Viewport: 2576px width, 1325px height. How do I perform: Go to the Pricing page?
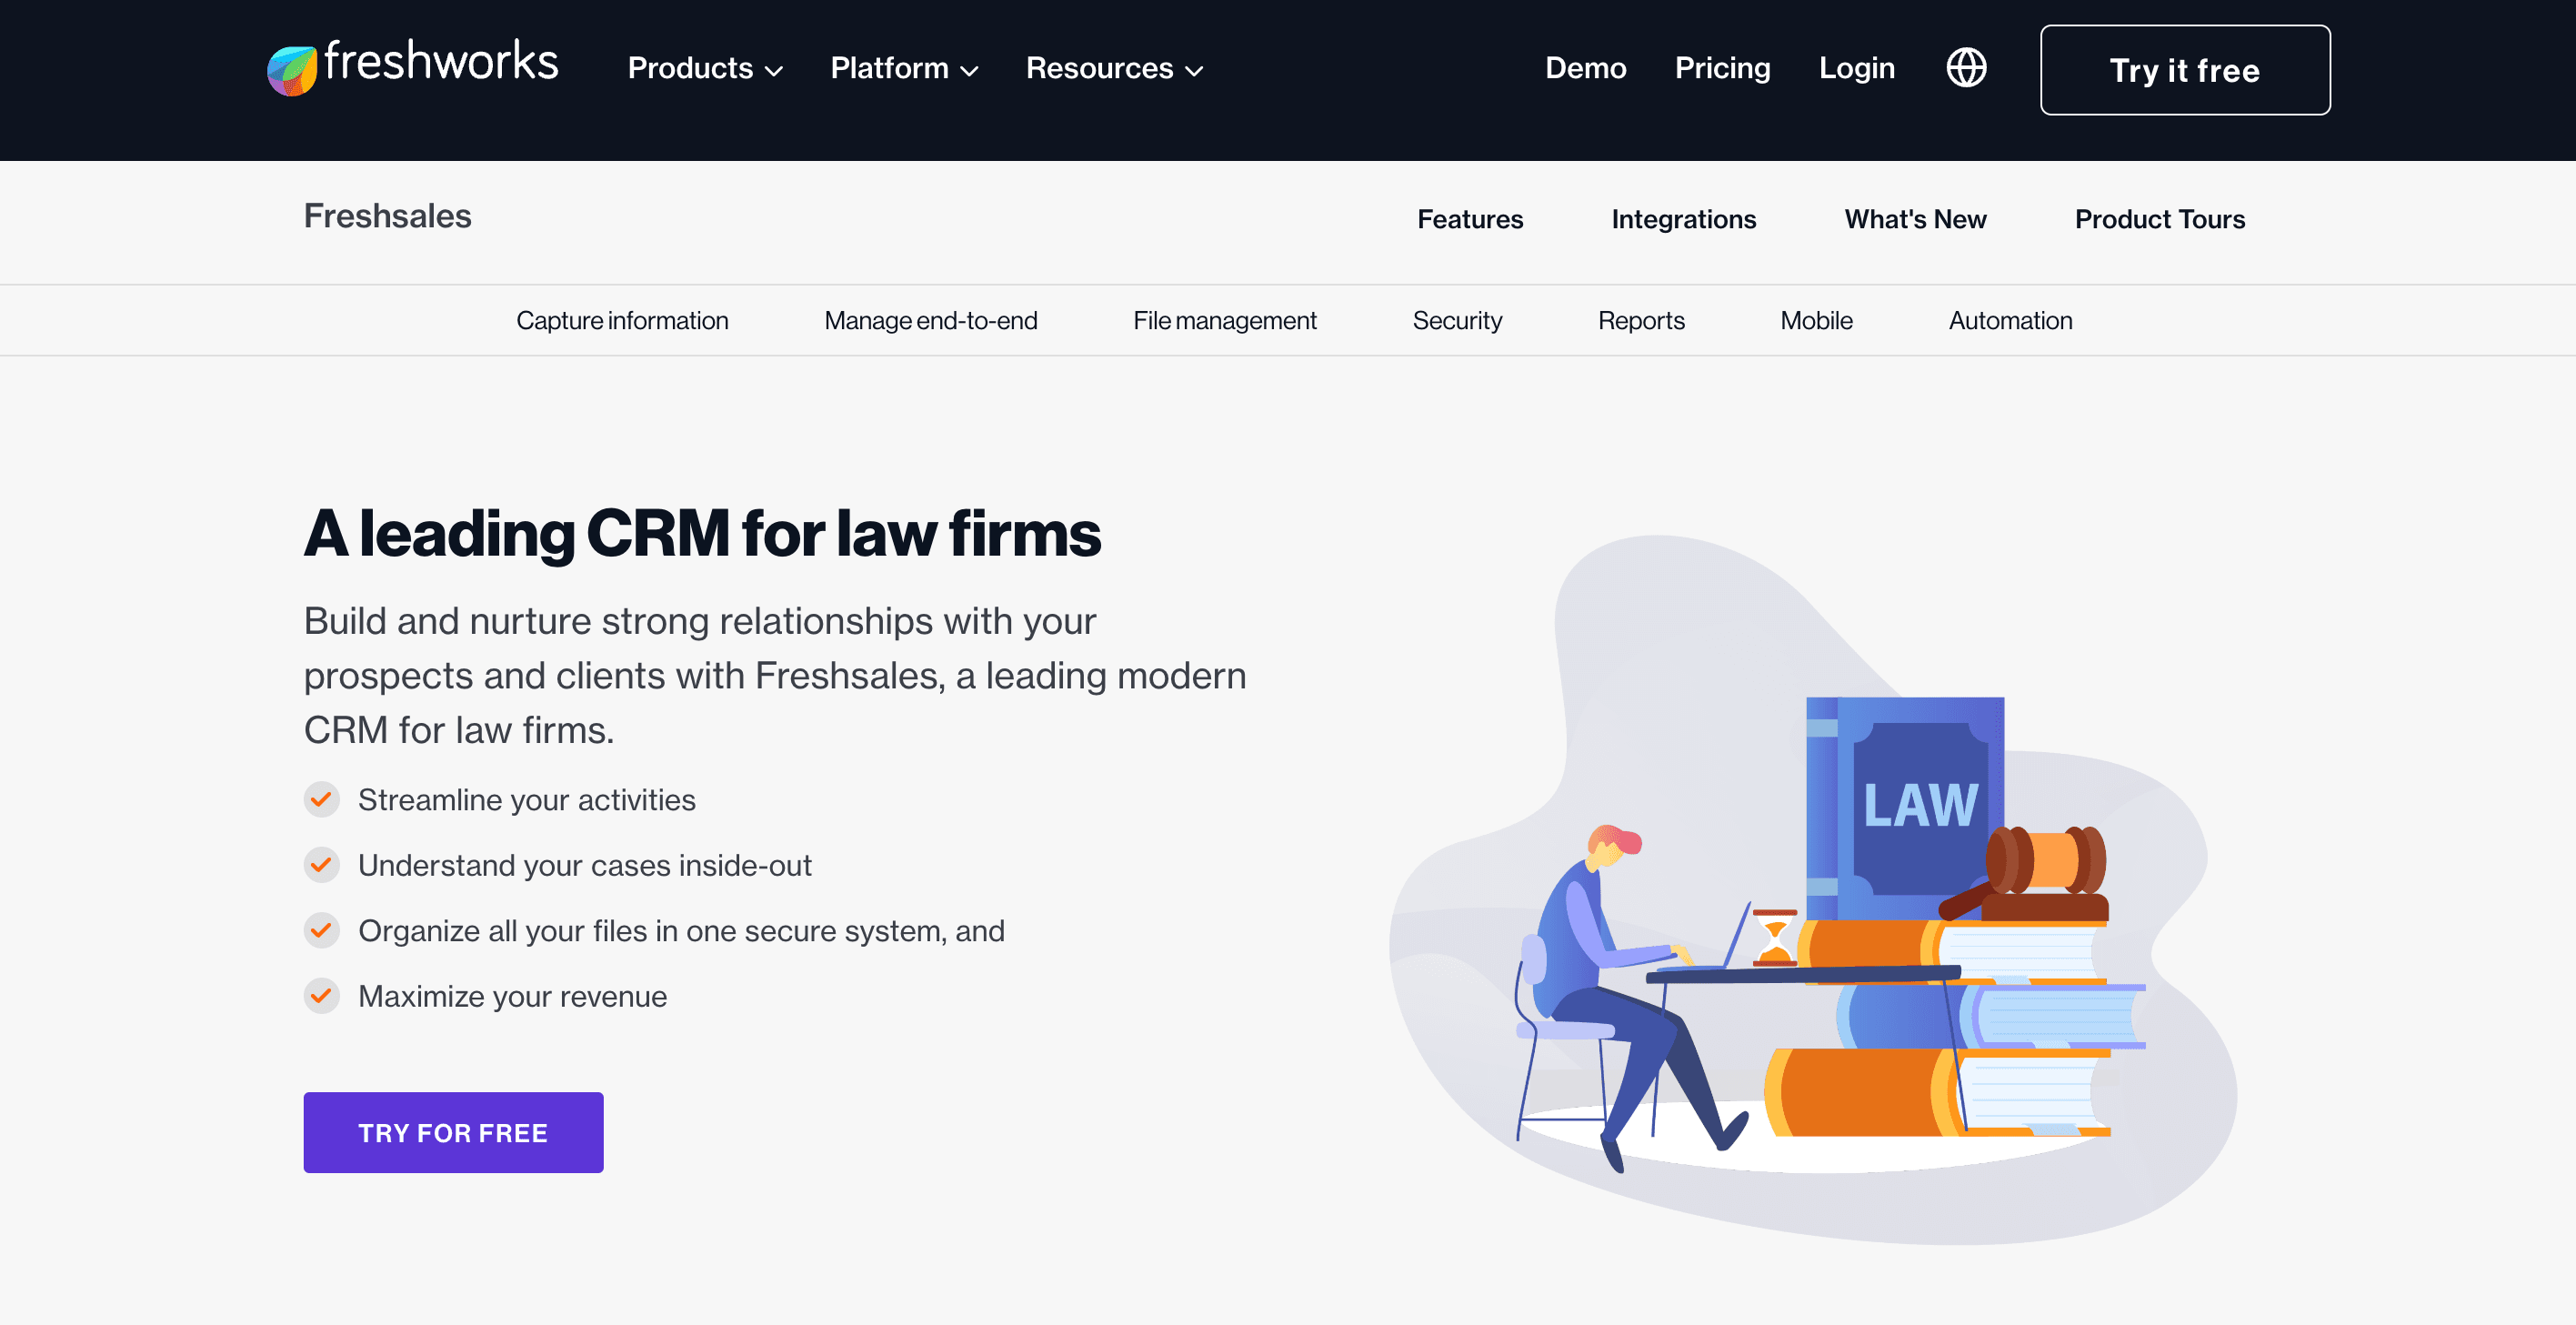pos(1722,68)
